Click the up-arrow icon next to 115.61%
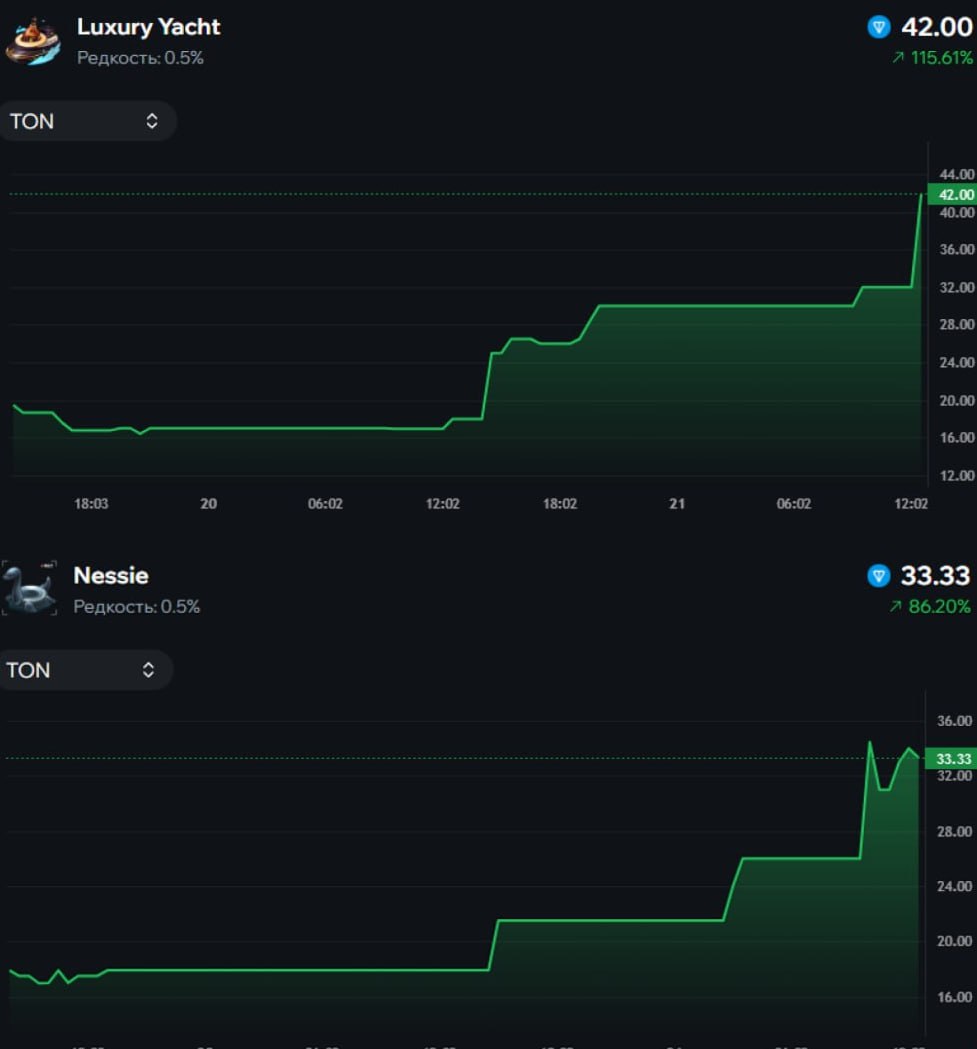This screenshot has height=1049, width=977. [897, 58]
